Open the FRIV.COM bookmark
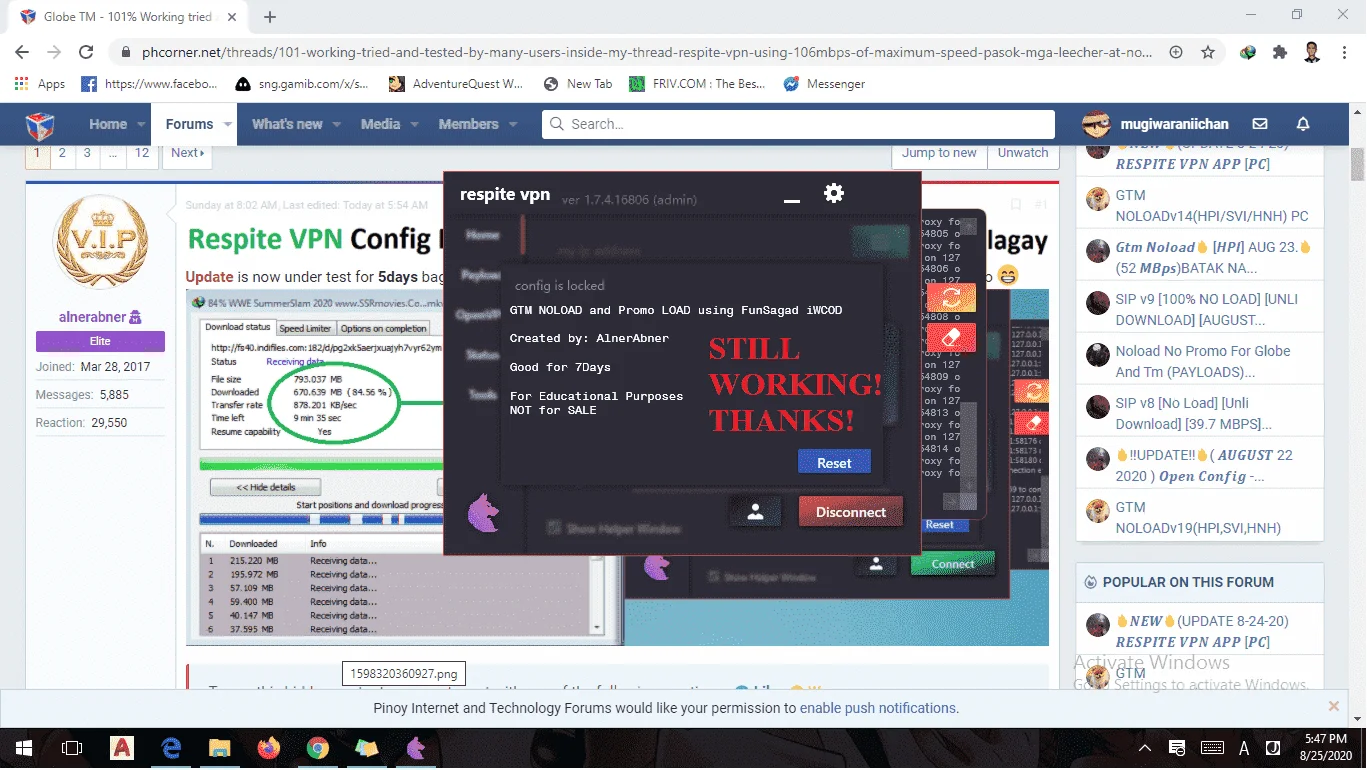 click(x=697, y=84)
